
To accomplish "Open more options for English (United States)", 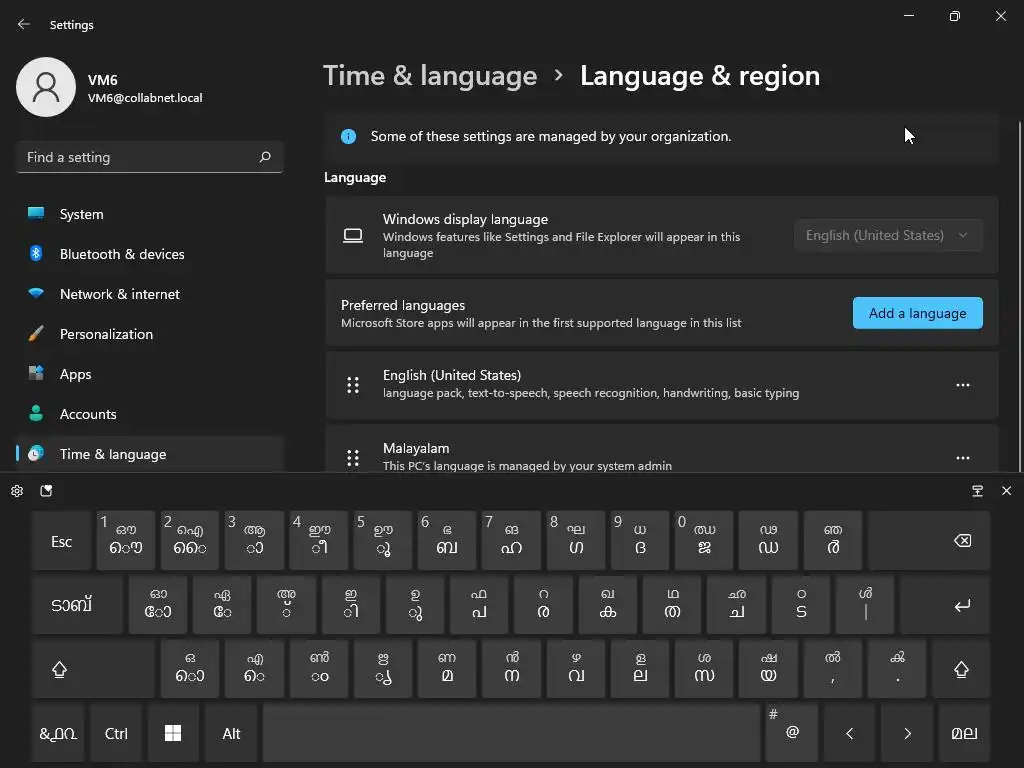I will click(x=963, y=385).
